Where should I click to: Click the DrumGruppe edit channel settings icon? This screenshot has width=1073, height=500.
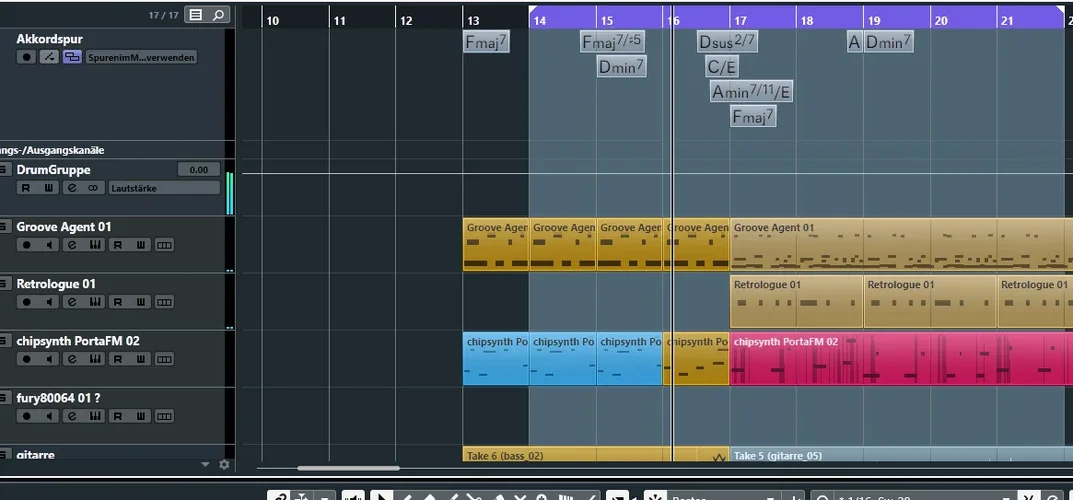72,188
